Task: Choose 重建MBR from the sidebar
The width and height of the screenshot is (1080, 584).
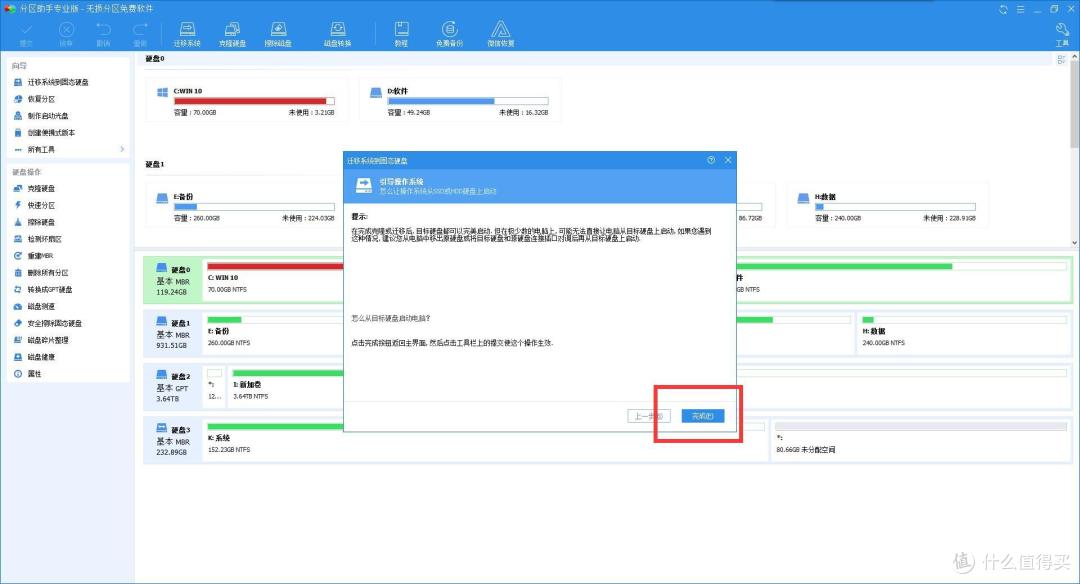Action: (x=39, y=256)
